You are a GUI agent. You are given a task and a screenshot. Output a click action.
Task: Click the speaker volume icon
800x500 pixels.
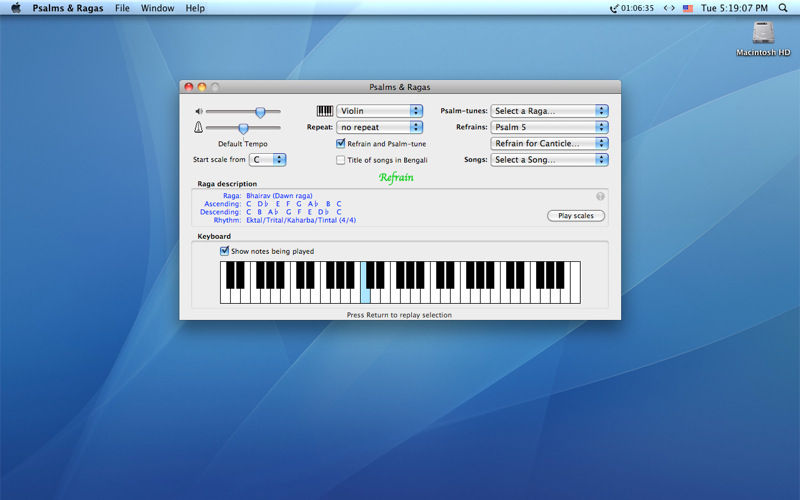point(199,111)
